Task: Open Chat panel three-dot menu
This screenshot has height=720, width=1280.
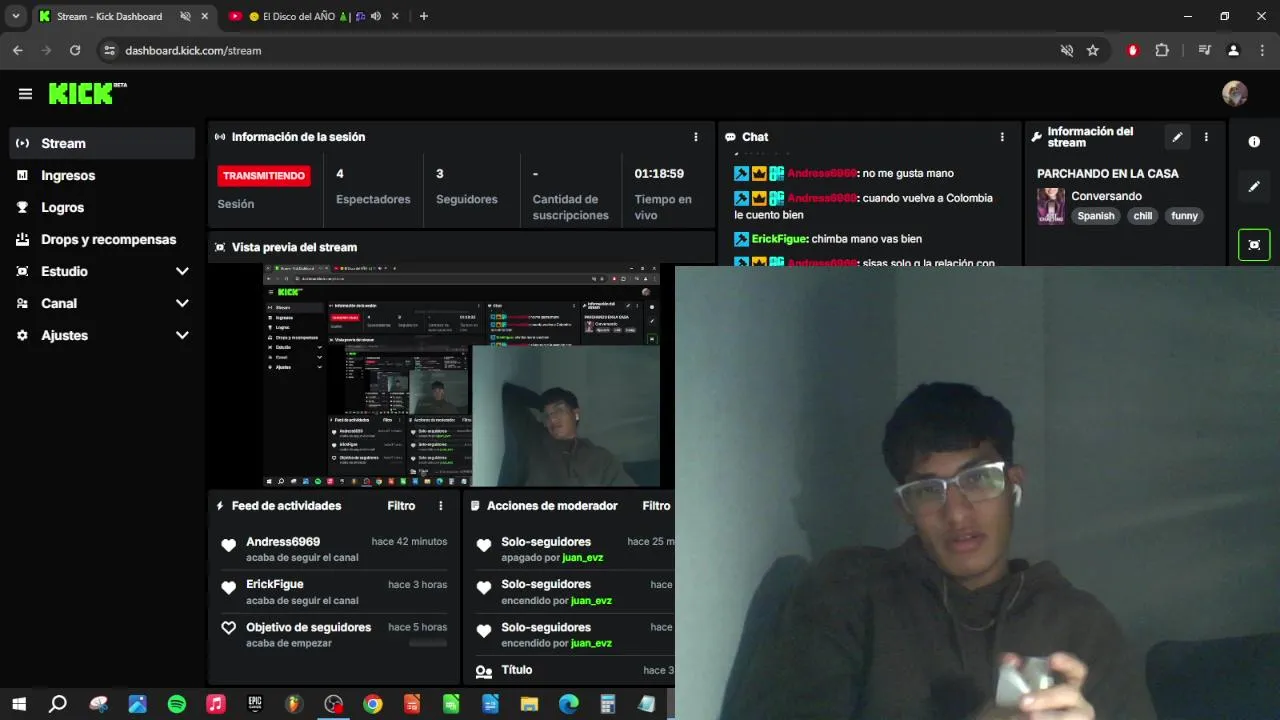Action: tap(1002, 137)
